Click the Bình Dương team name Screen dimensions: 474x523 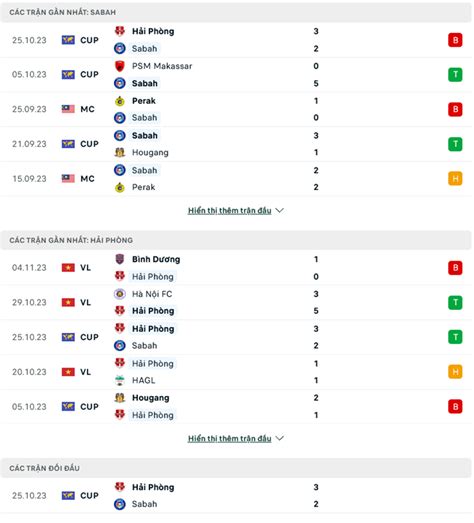pos(156,259)
